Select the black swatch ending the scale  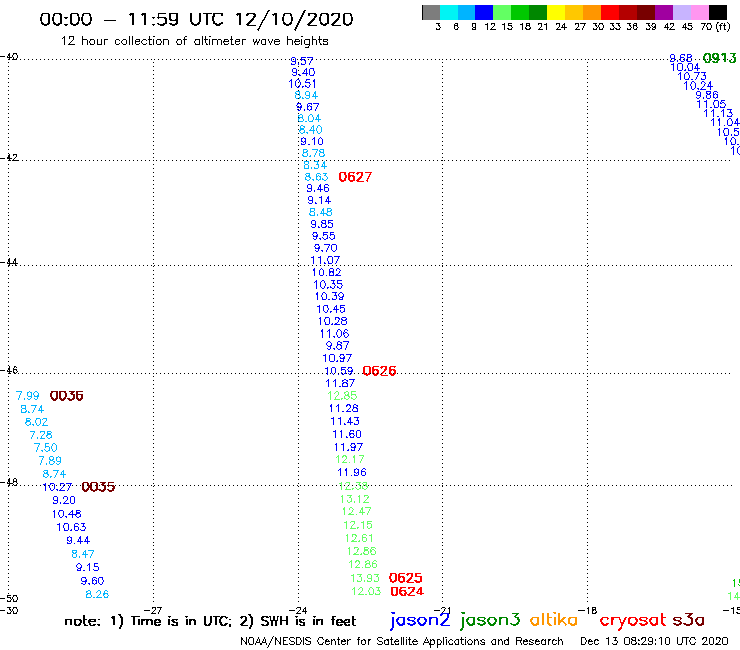click(717, 12)
